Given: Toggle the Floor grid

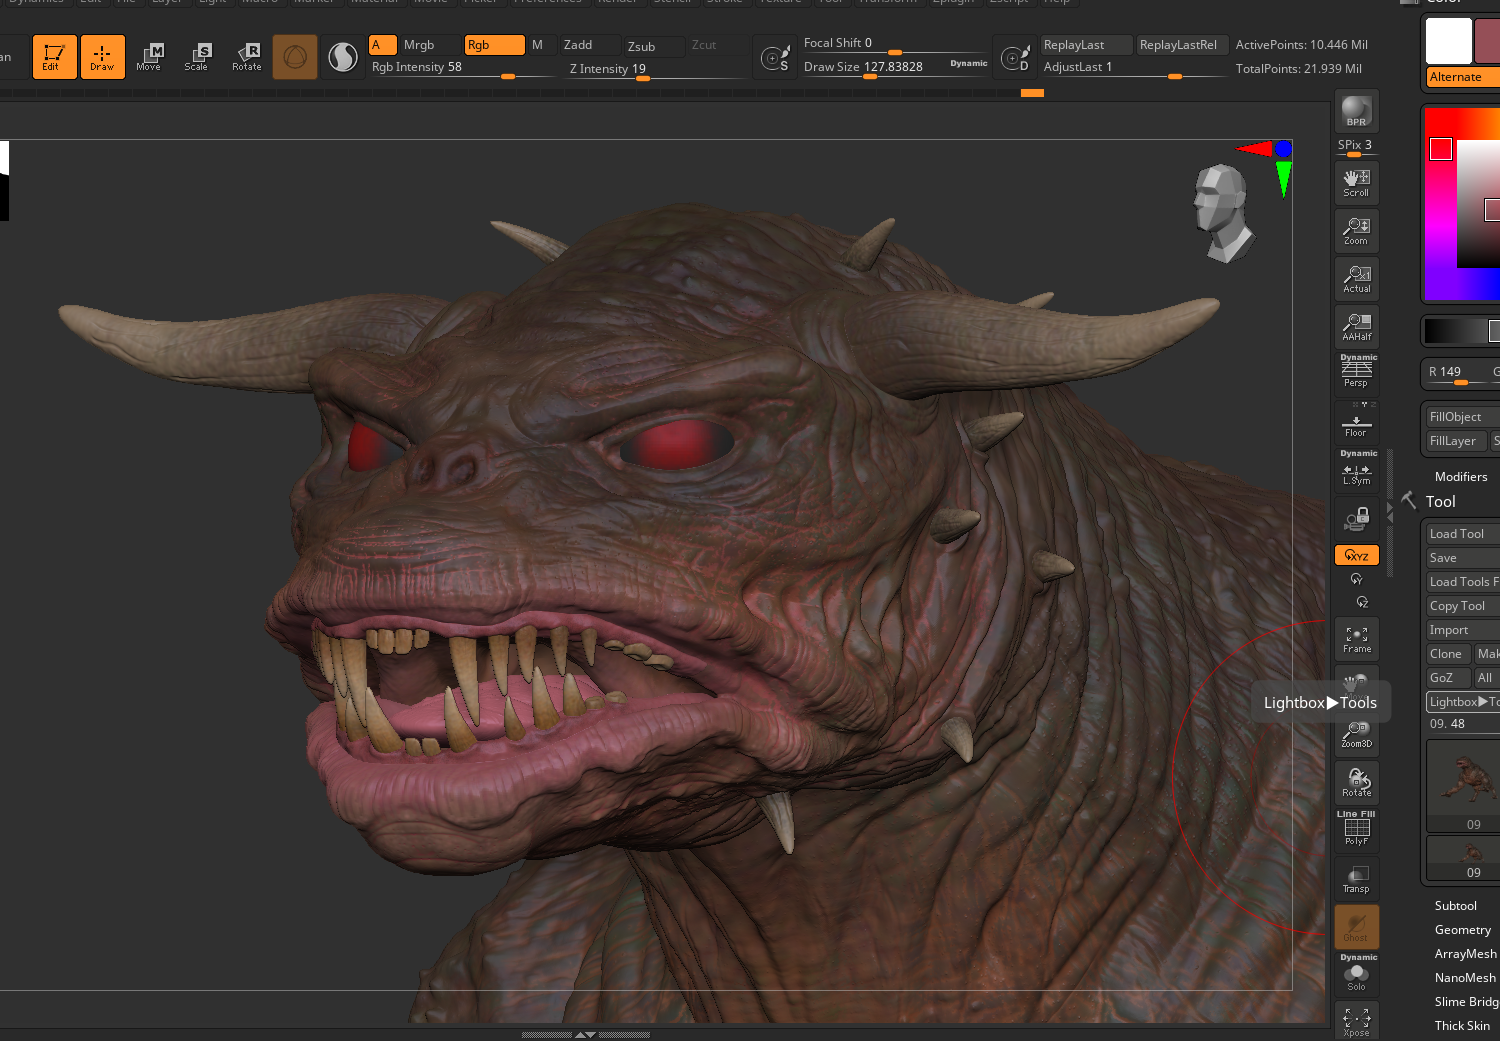Looking at the screenshot, I should [1356, 423].
